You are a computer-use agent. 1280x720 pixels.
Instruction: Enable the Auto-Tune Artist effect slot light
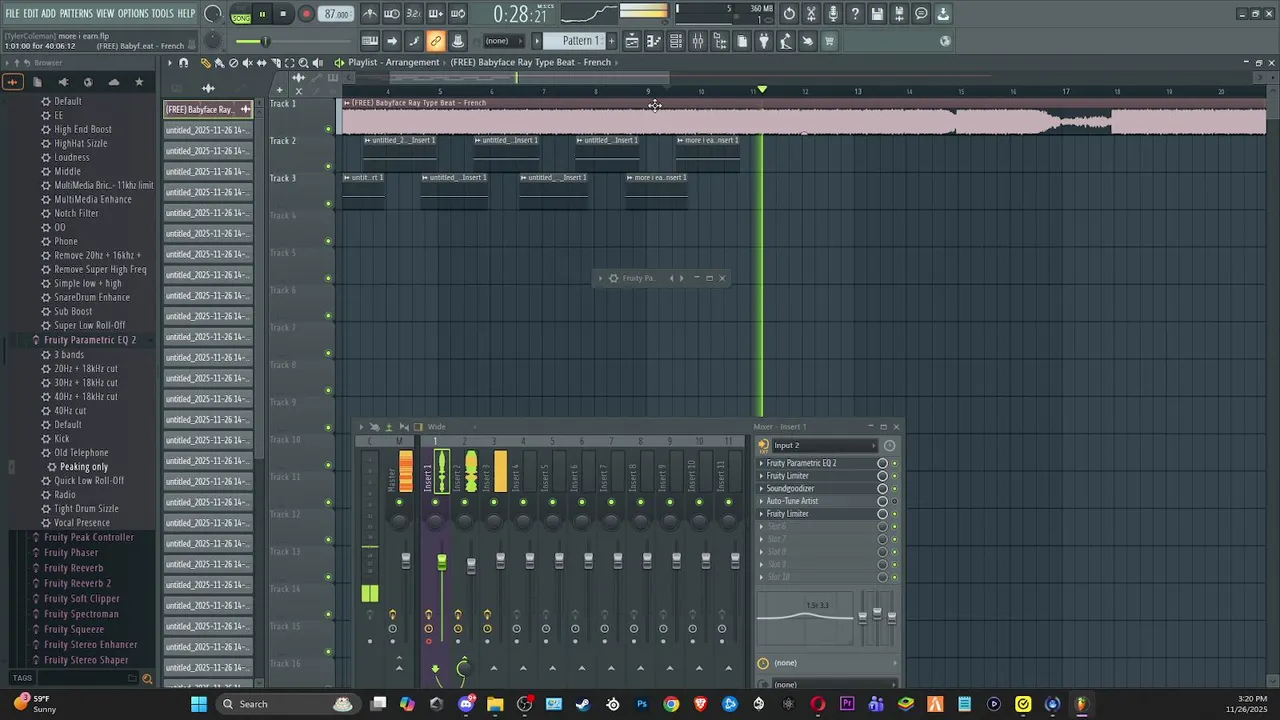(894, 501)
